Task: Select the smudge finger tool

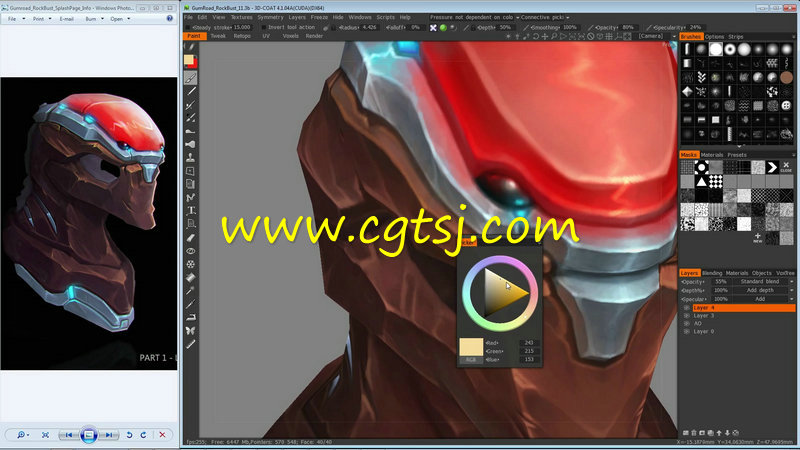Action: pos(190,131)
